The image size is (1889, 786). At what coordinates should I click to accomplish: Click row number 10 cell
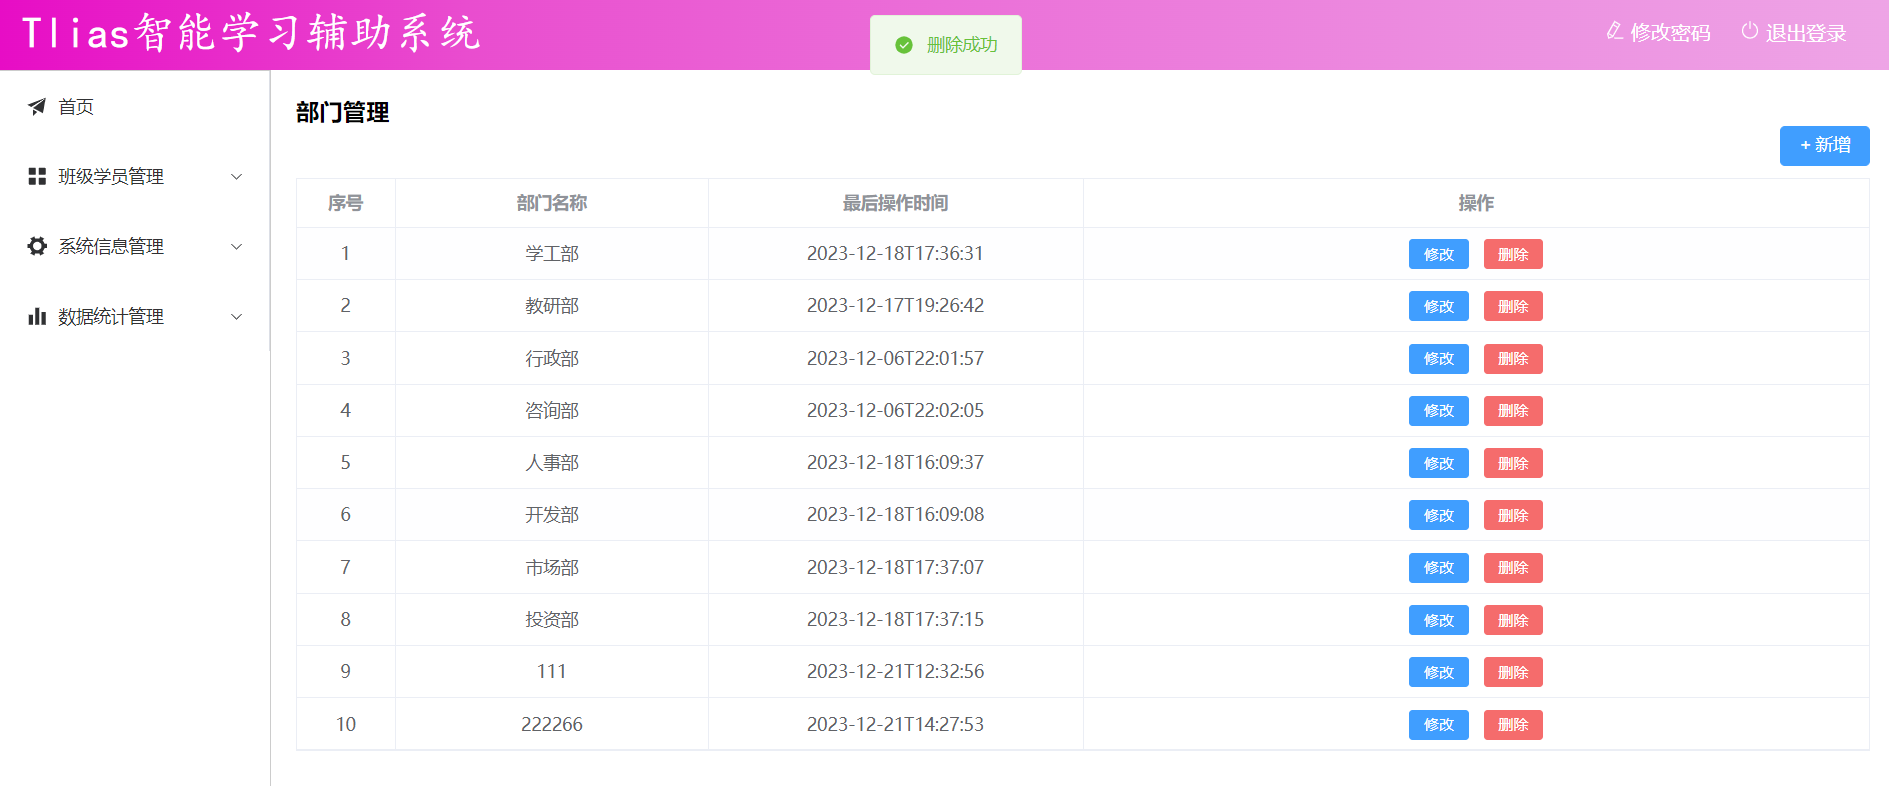pyautogui.click(x=346, y=725)
